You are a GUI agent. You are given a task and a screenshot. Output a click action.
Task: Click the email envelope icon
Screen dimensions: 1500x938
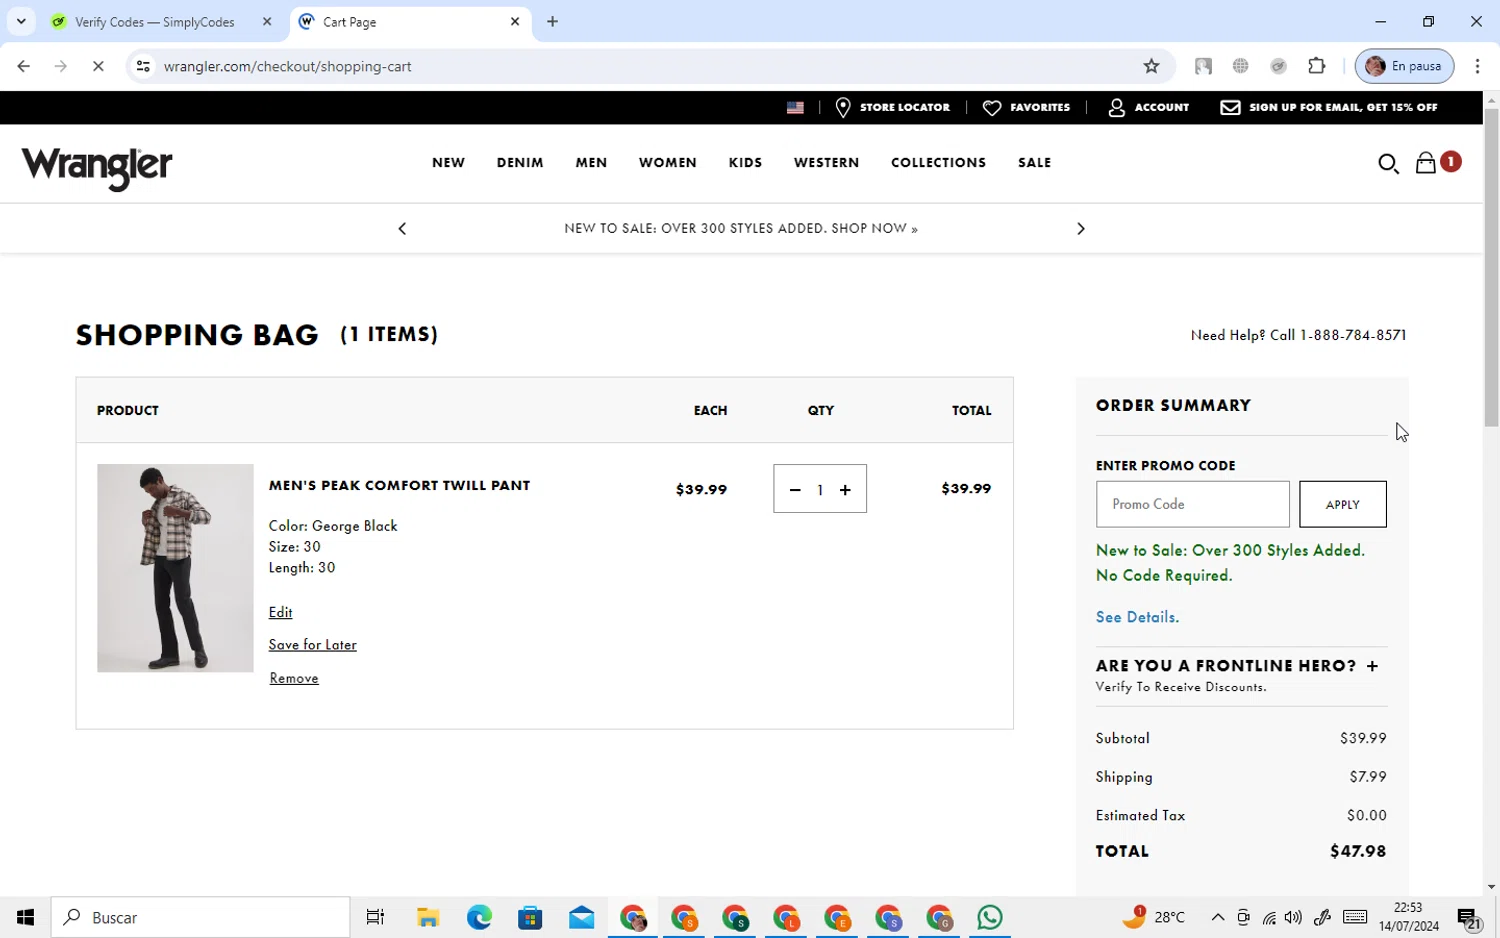click(1230, 107)
